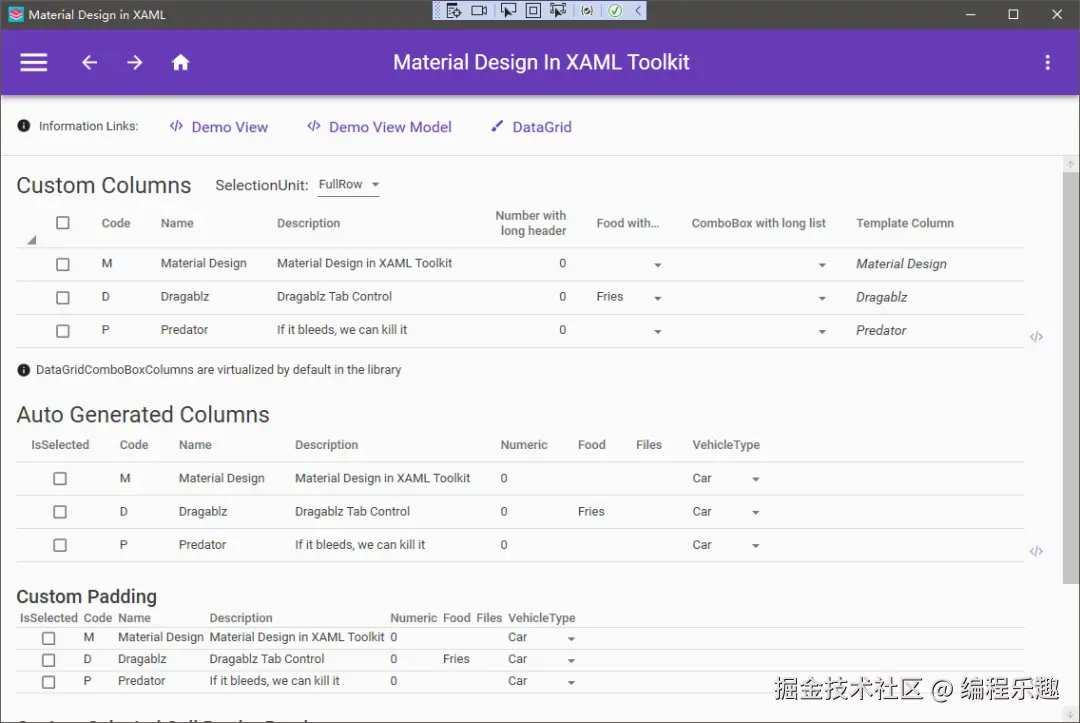Screen dimensions: 1080x723
Task: View source code icon beside Custom Columns grid
Action: tap(1036, 337)
